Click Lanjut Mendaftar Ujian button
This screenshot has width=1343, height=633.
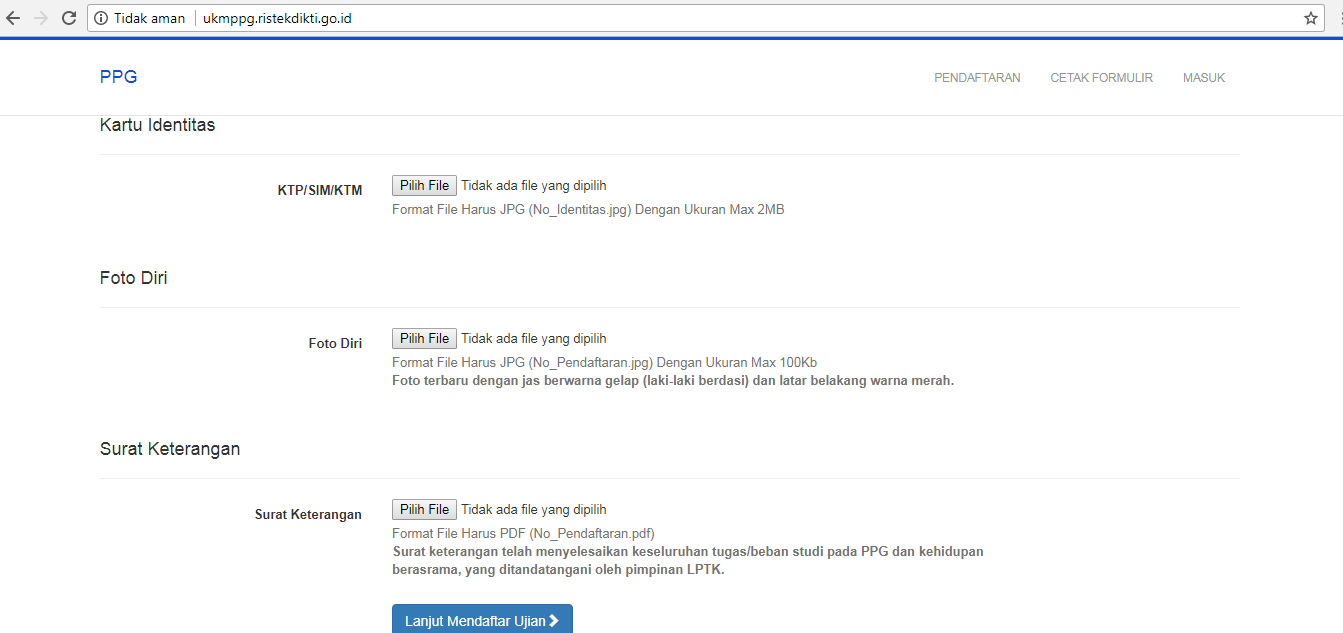tap(482, 619)
